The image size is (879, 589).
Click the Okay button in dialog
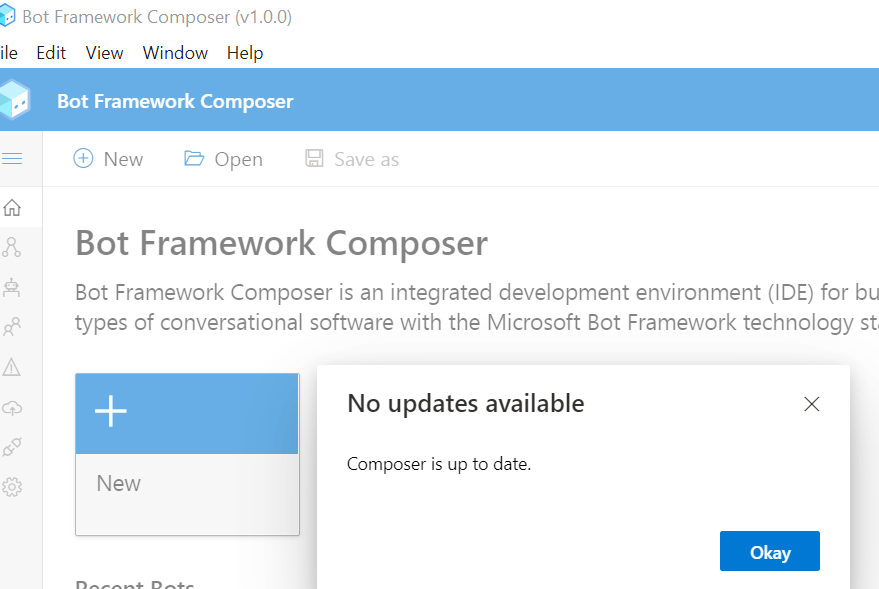point(770,551)
